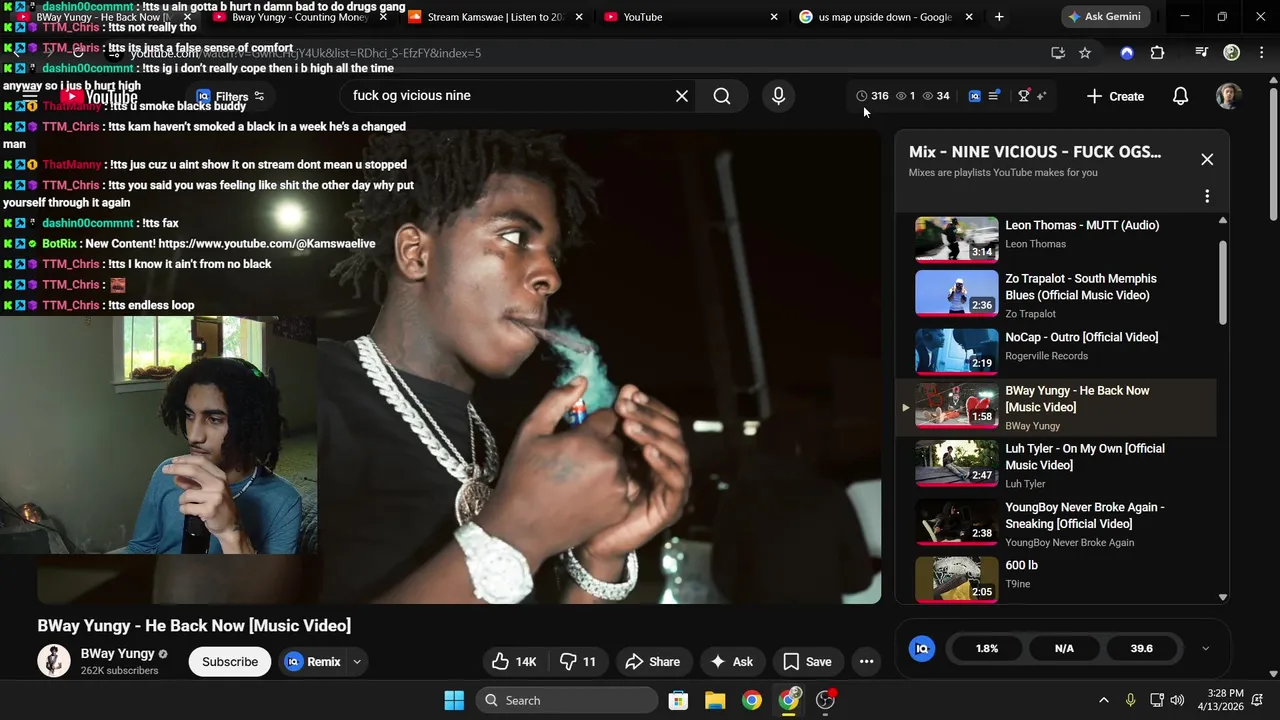Expand the vidIQ stats panel chevron
Screen dimensions: 1280x720
[1205, 648]
